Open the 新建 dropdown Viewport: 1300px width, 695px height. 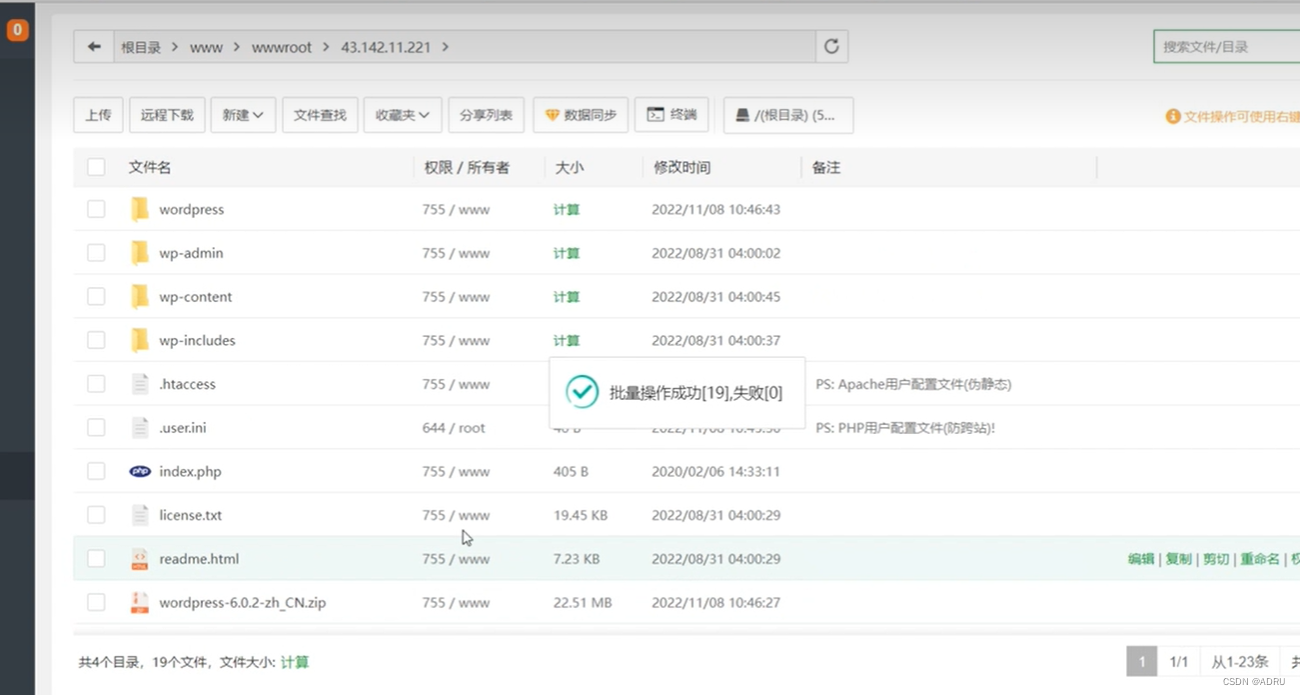pos(243,115)
